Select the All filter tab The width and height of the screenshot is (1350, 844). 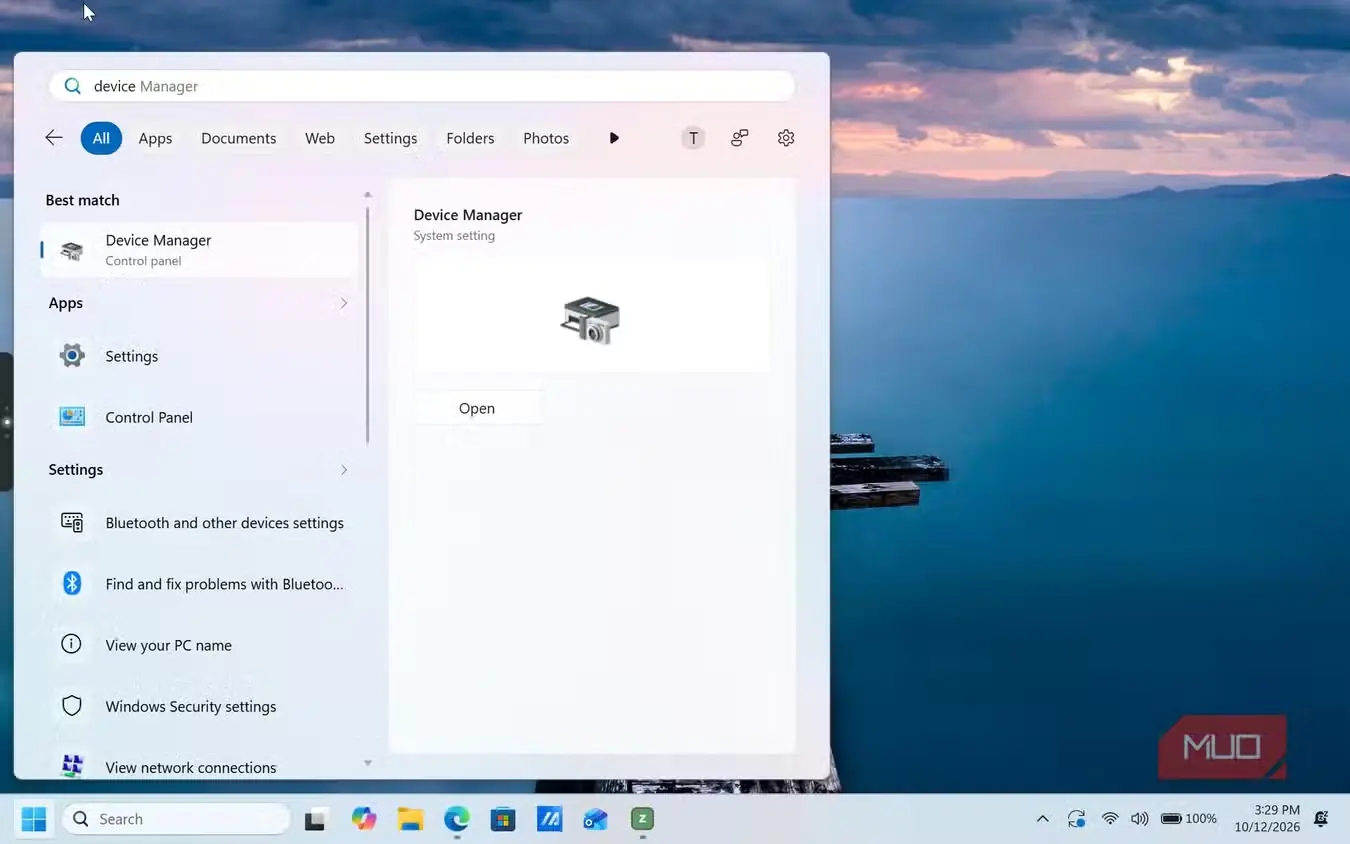tap(101, 138)
